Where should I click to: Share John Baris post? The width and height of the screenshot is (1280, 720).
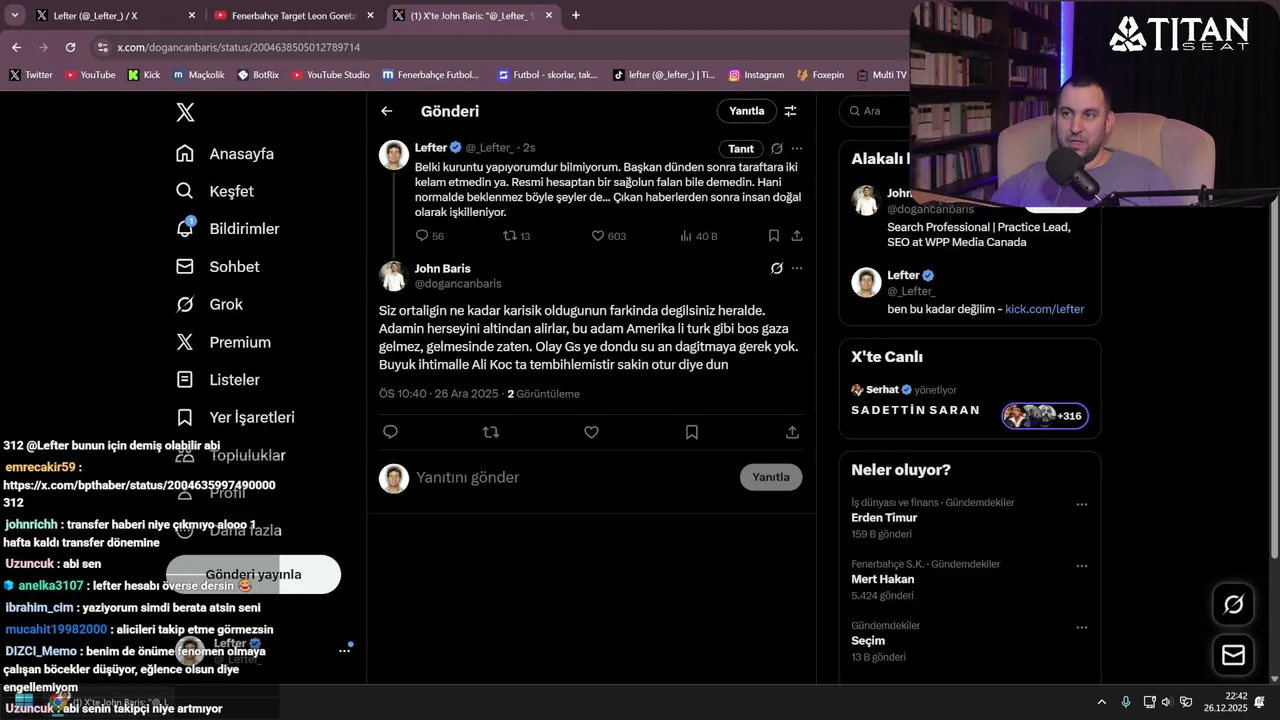(792, 432)
